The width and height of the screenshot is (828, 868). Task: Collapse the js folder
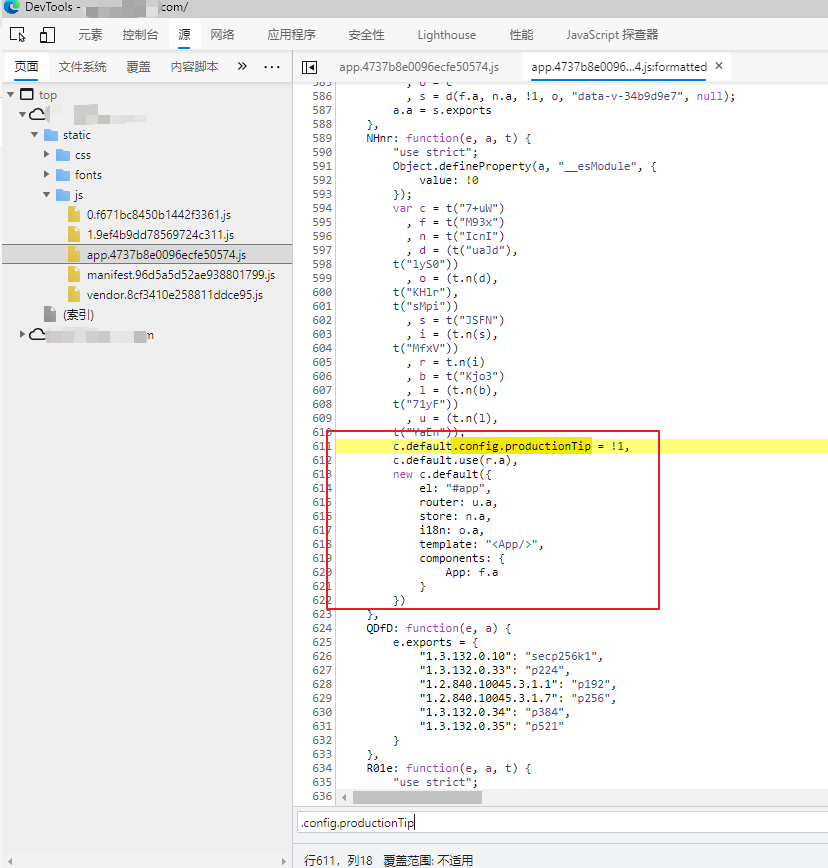(x=47, y=194)
